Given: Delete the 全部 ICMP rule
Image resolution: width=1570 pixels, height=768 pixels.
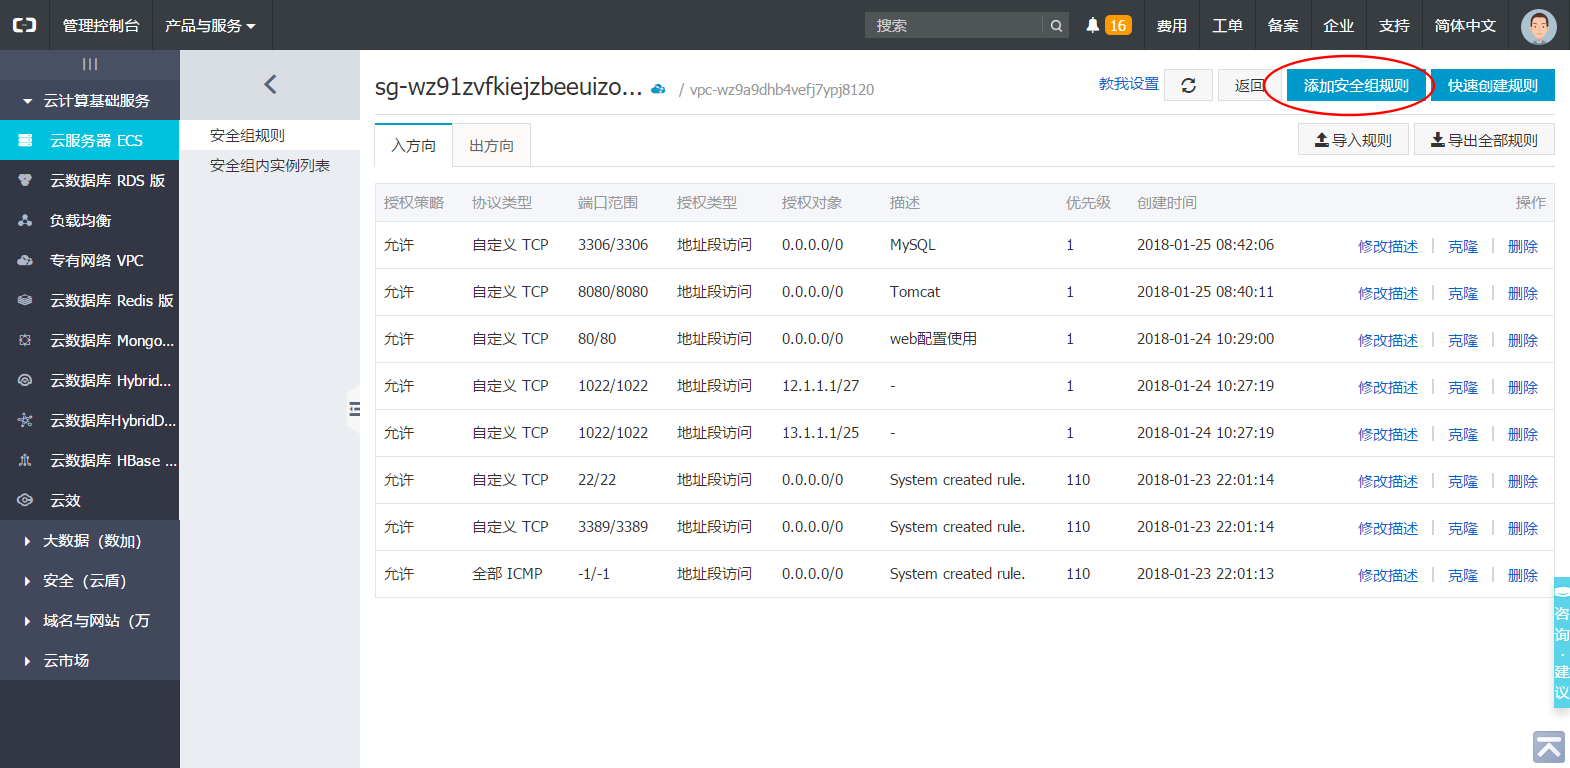Looking at the screenshot, I should (1523, 575).
